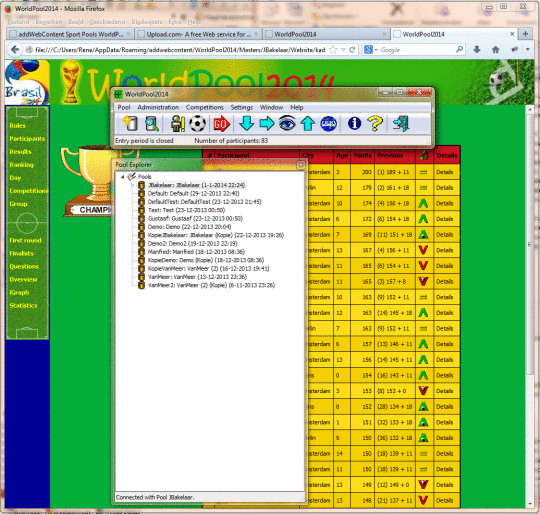Click the search magnifier in Google box
The image size is (540, 514).
point(459,50)
